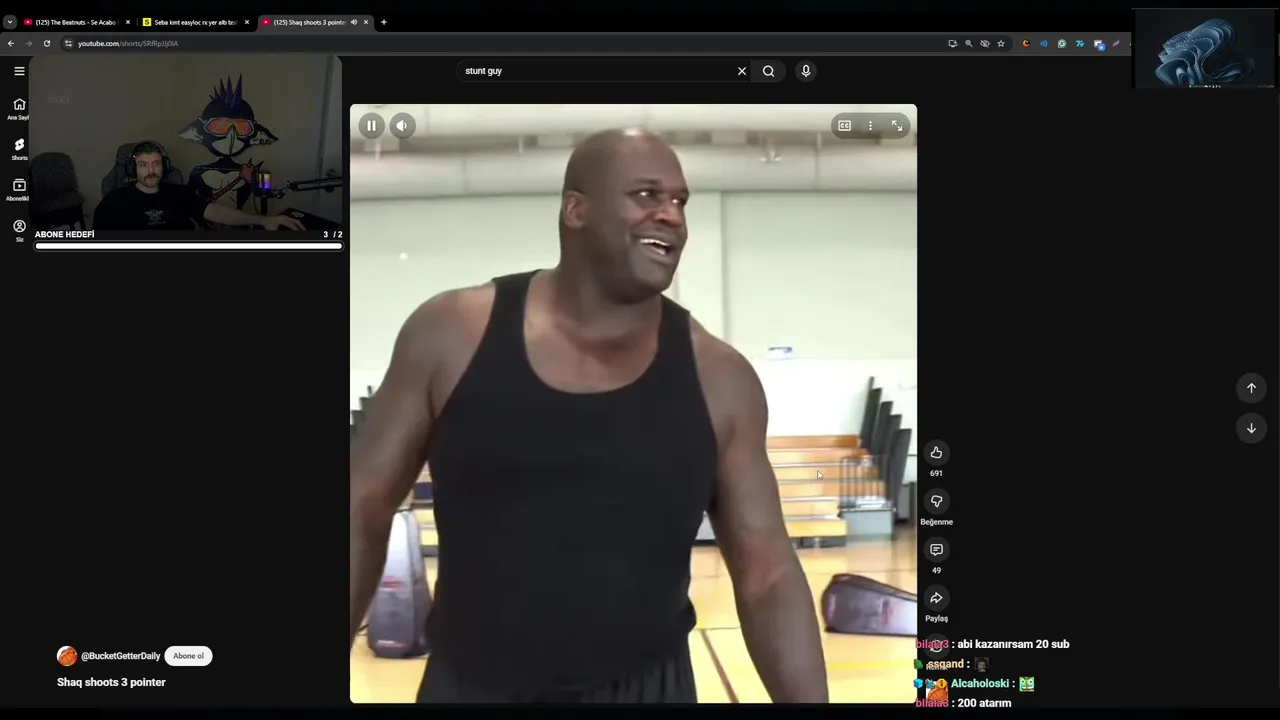Open the blue sound waves extension
The width and height of the screenshot is (1280, 720).
[1044, 44]
